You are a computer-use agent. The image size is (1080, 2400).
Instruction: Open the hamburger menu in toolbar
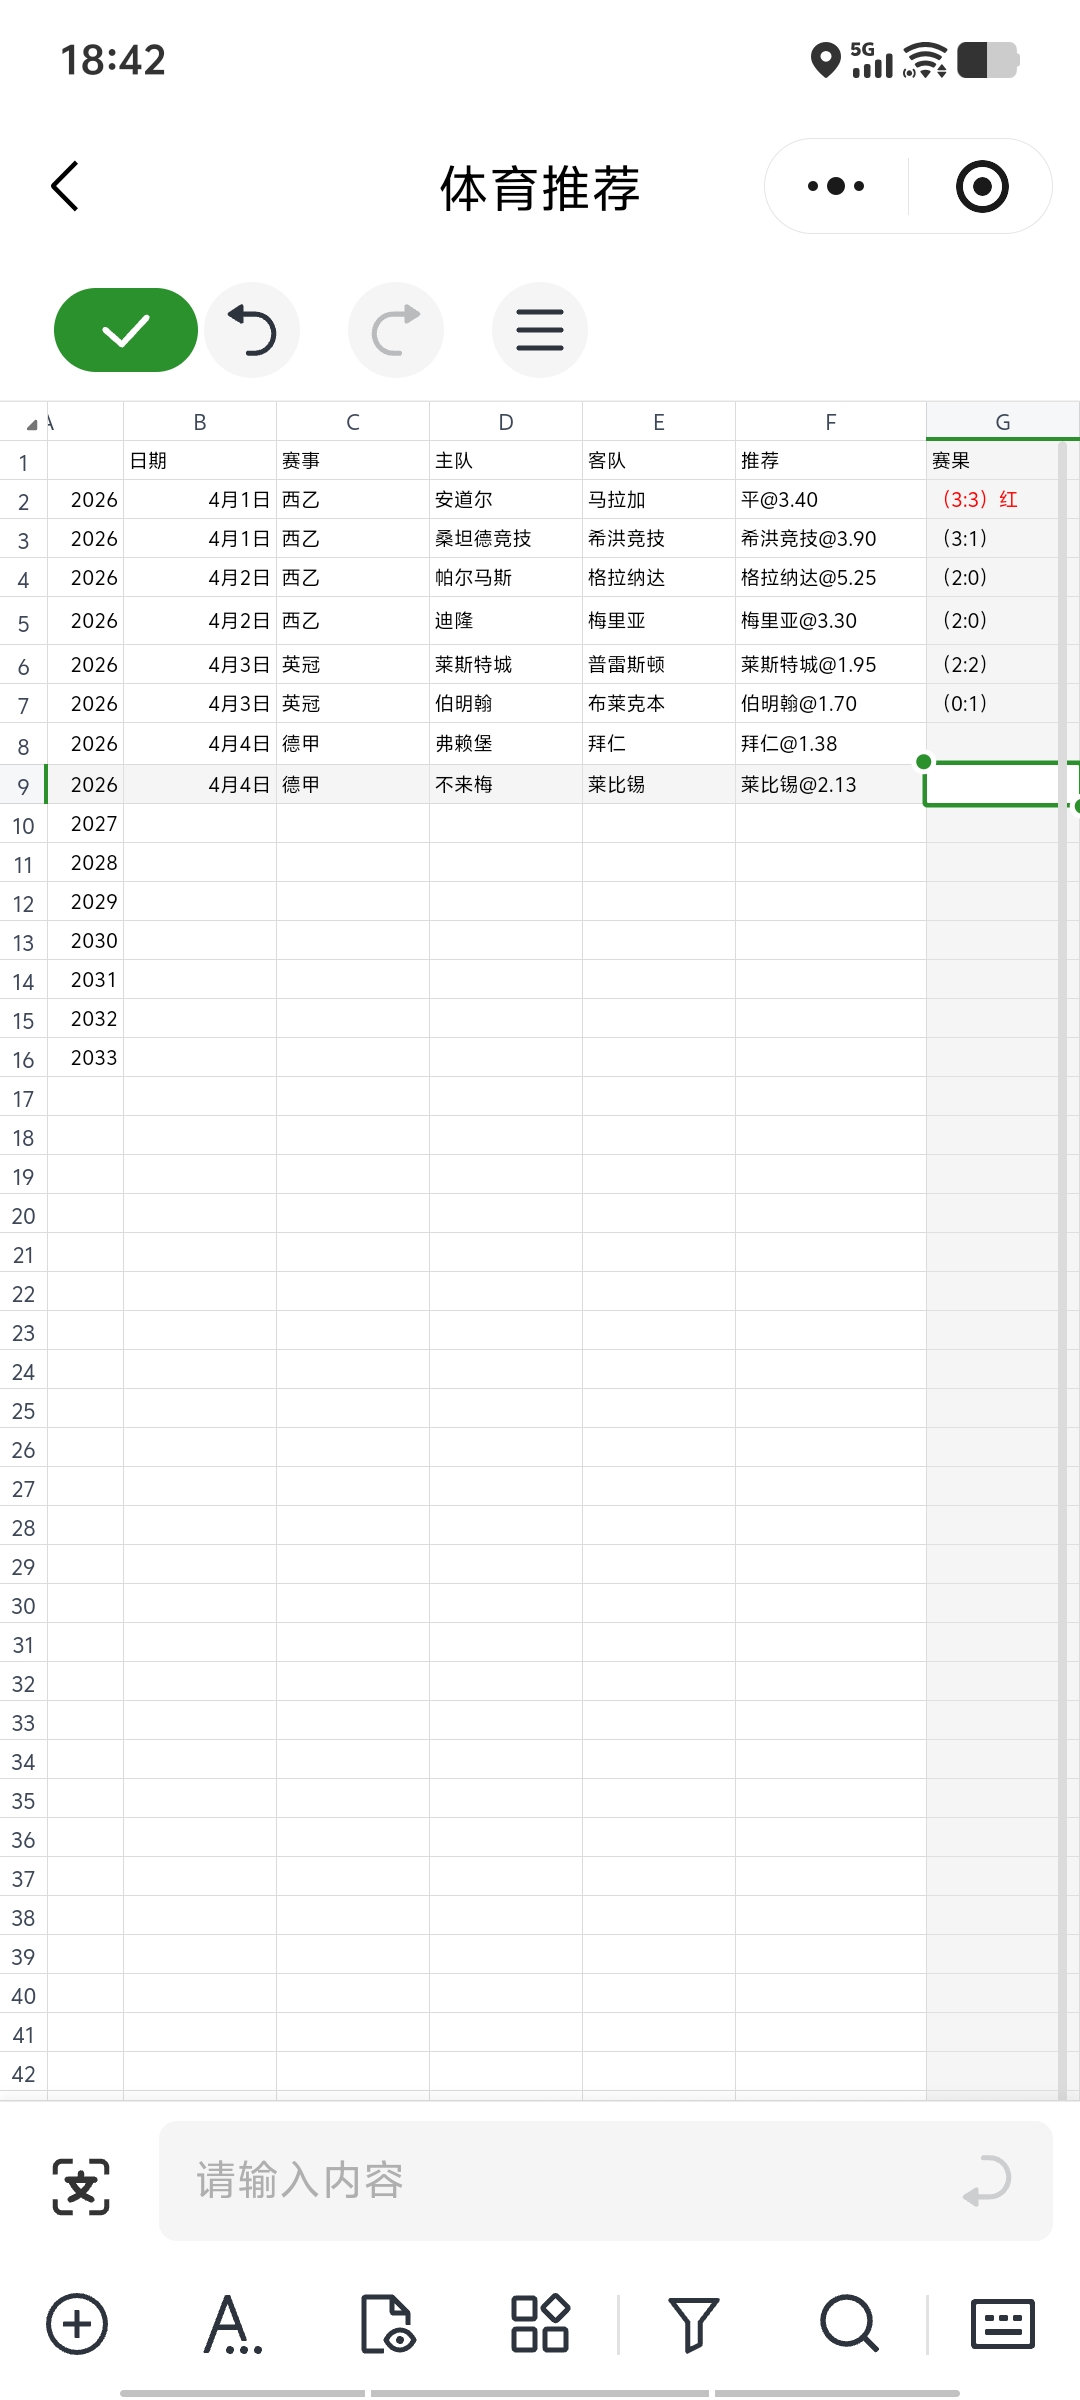click(540, 330)
